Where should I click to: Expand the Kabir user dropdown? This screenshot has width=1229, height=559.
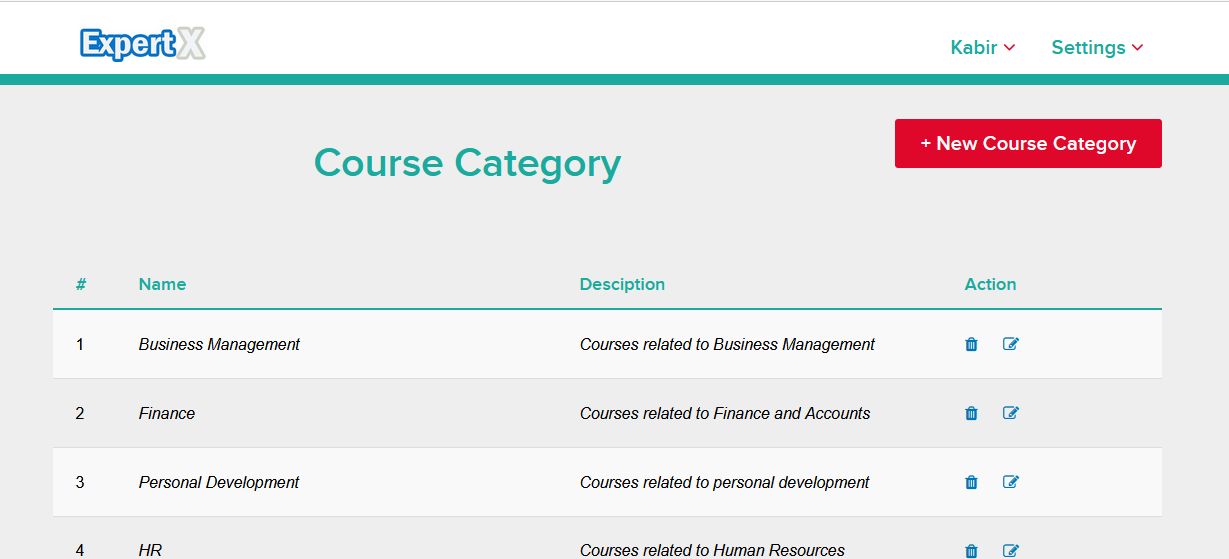[x=982, y=47]
